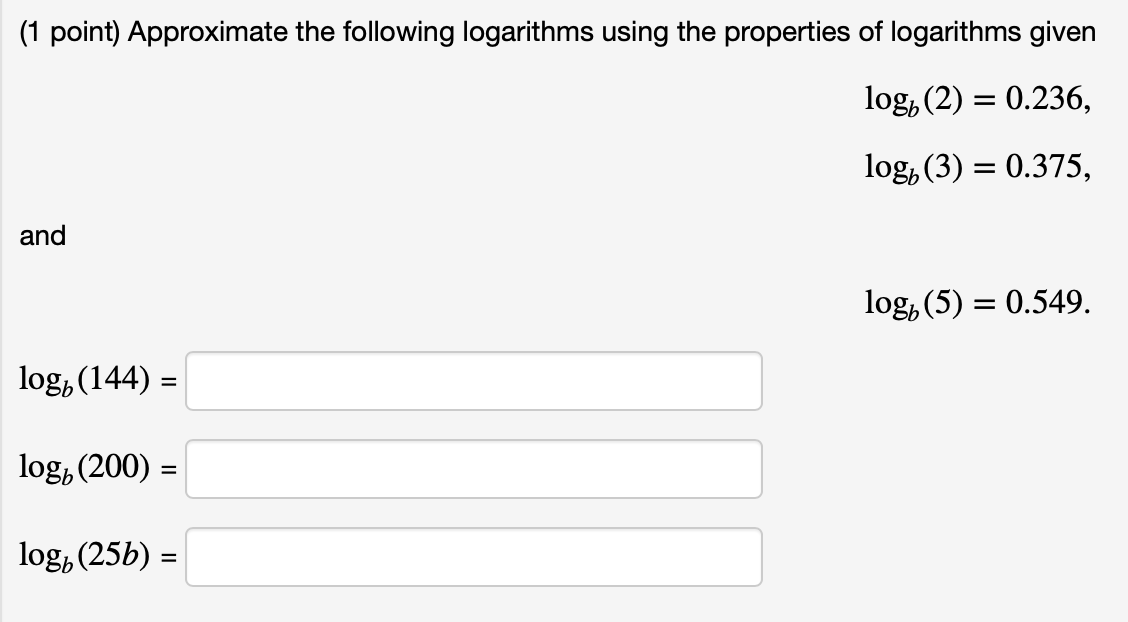Image resolution: width=1128 pixels, height=622 pixels.
Task: Click the (1 point) problem statement text
Action: (x=400, y=32)
